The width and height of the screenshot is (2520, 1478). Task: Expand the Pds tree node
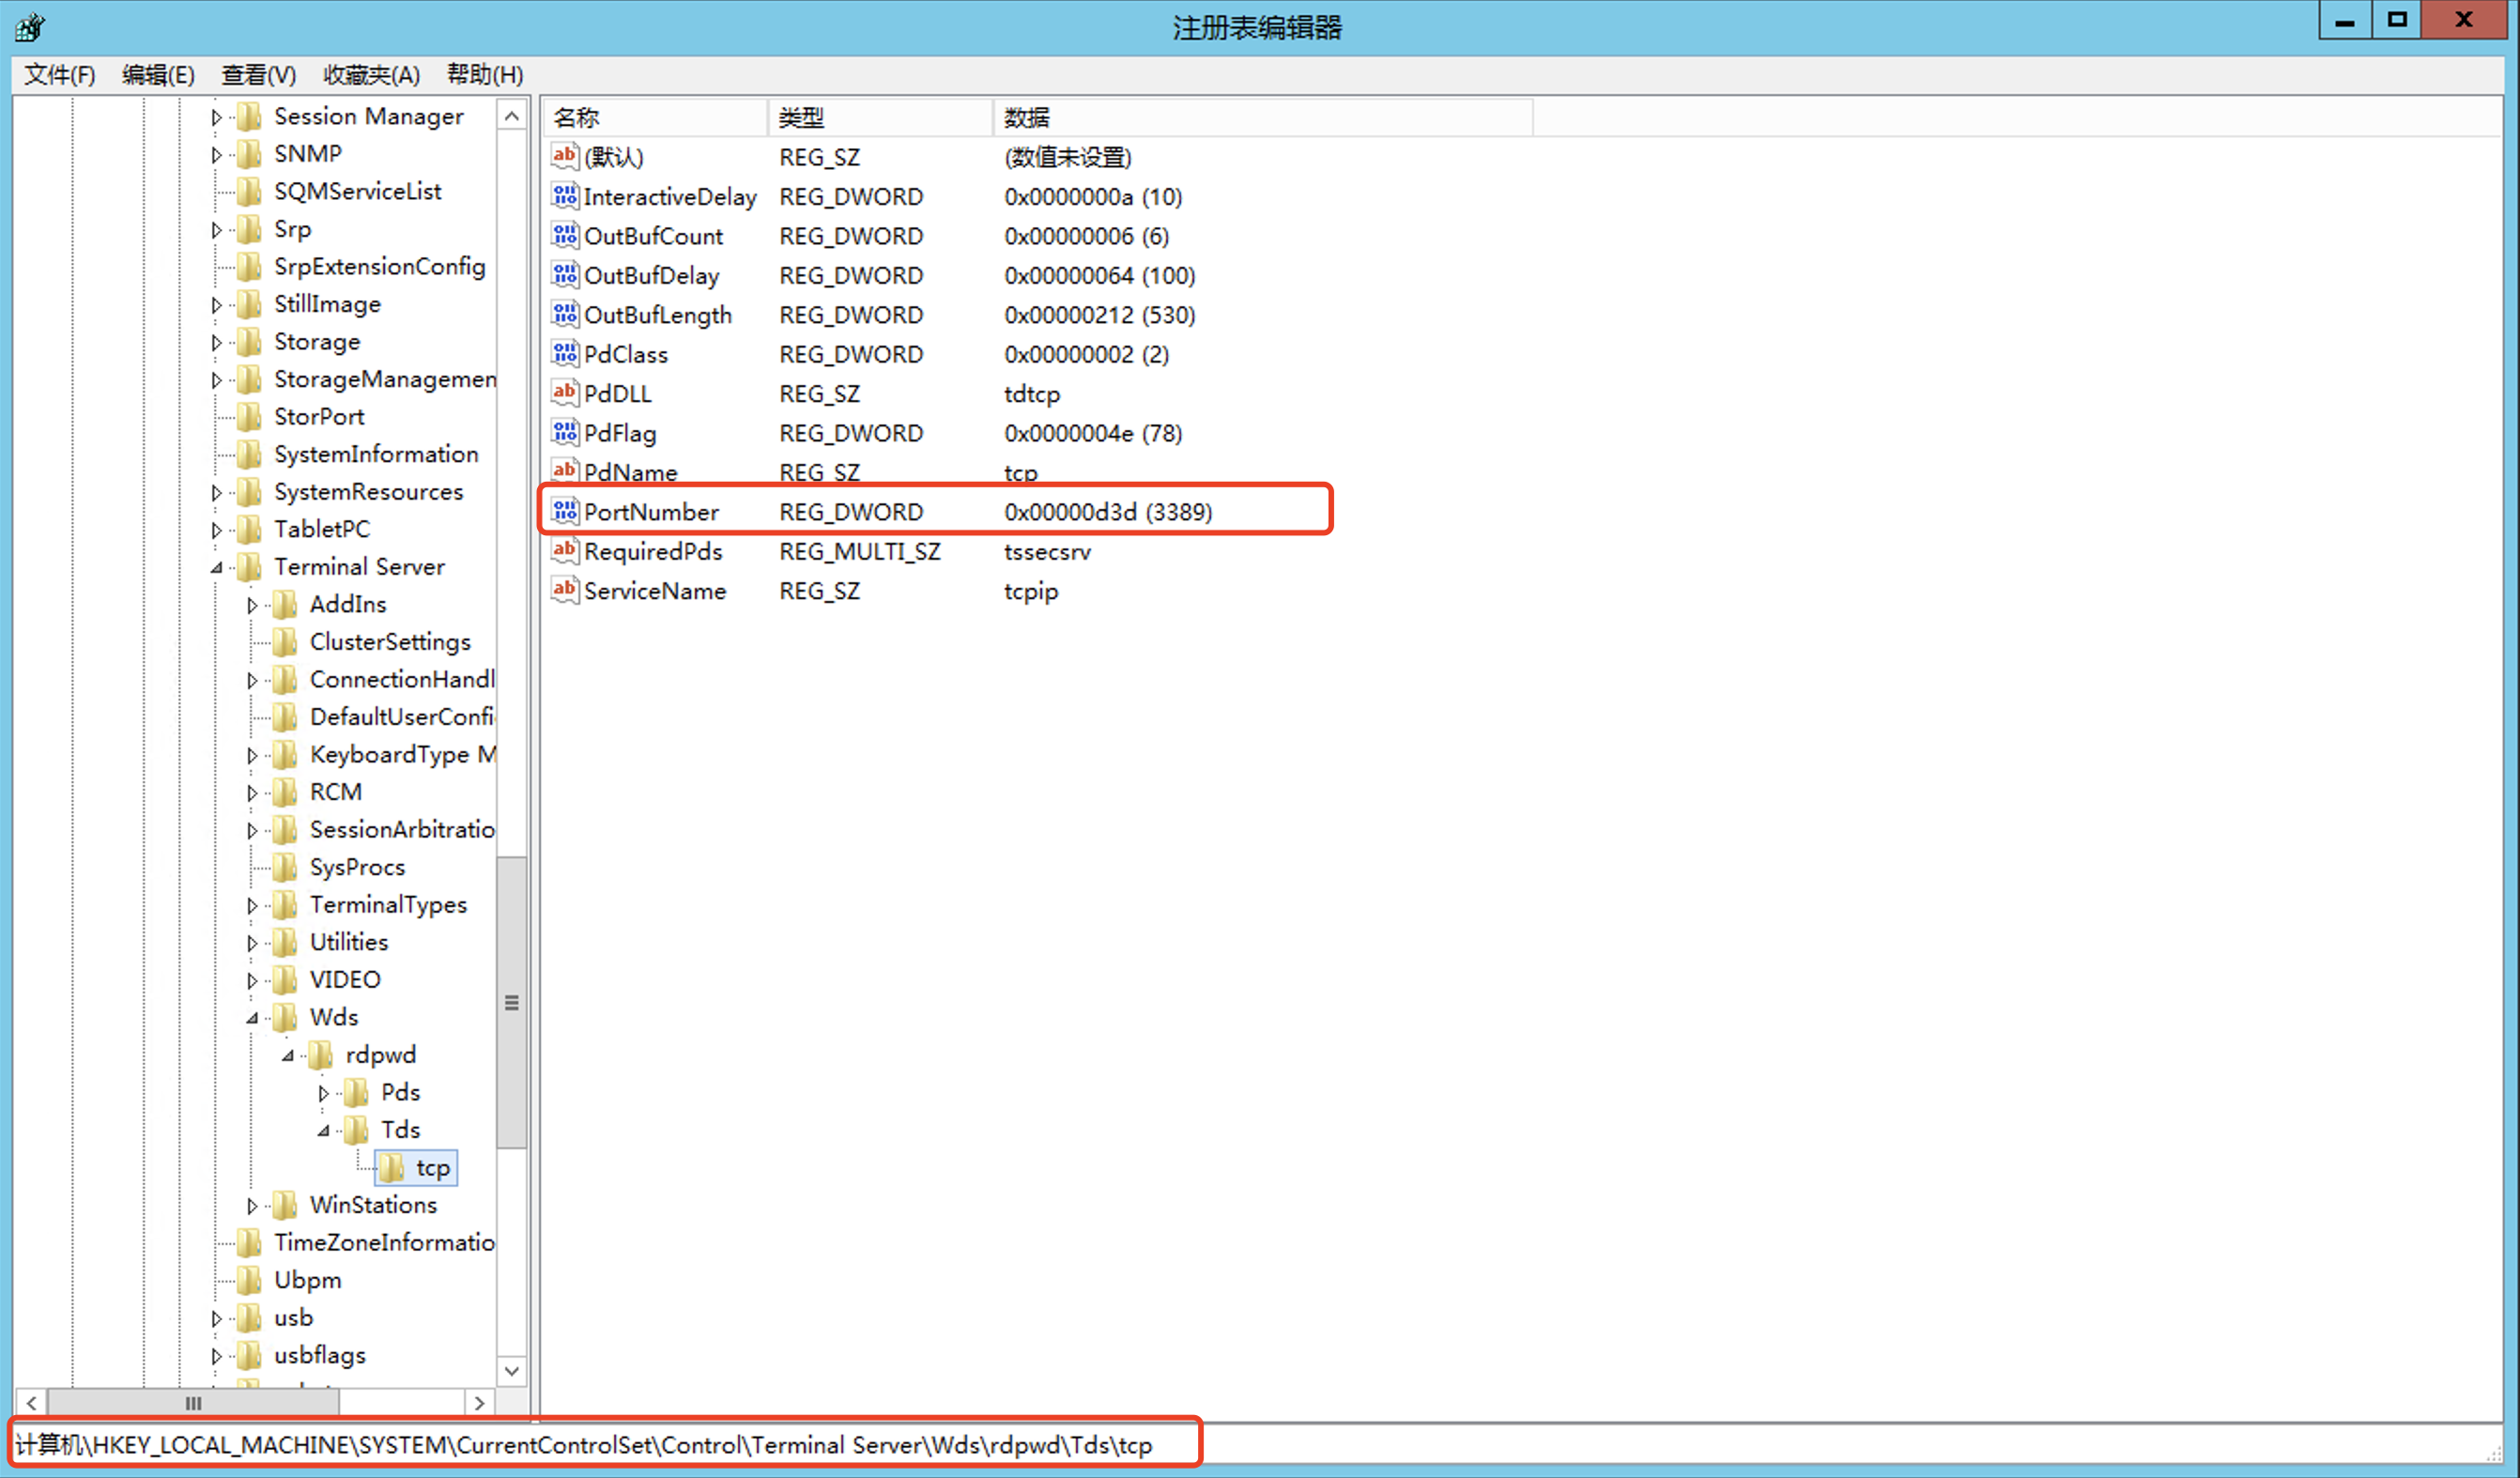click(x=323, y=1093)
